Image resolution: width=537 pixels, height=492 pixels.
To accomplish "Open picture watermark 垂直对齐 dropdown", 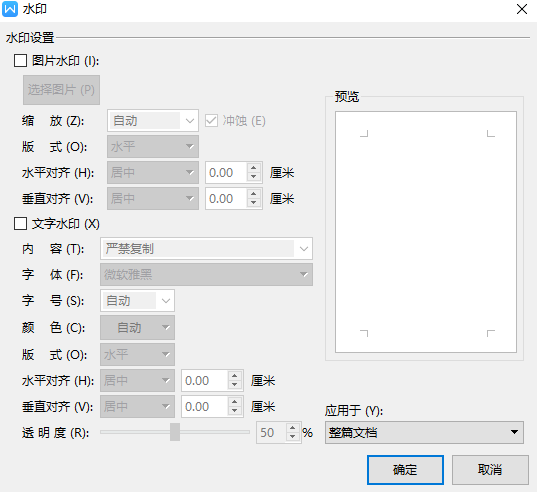I will point(153,199).
